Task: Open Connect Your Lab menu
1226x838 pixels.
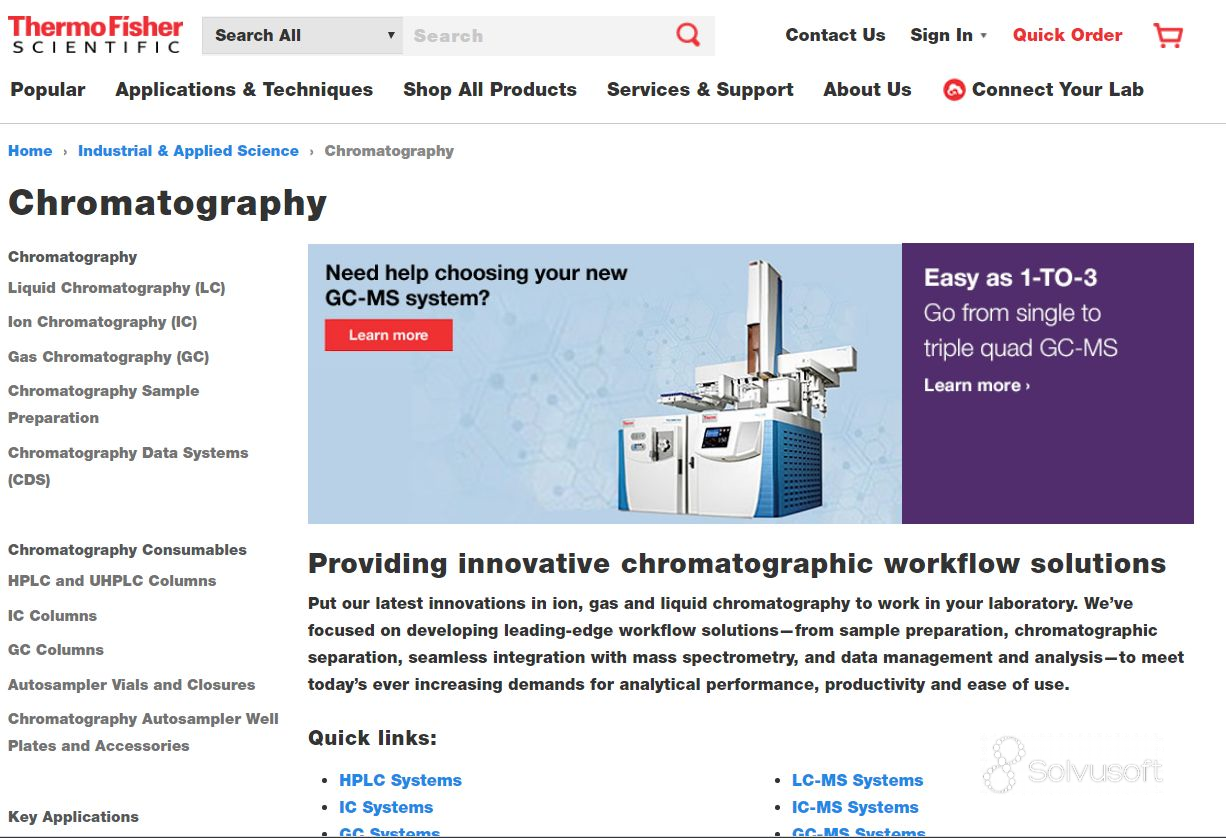Action: pyautogui.click(x=1057, y=89)
